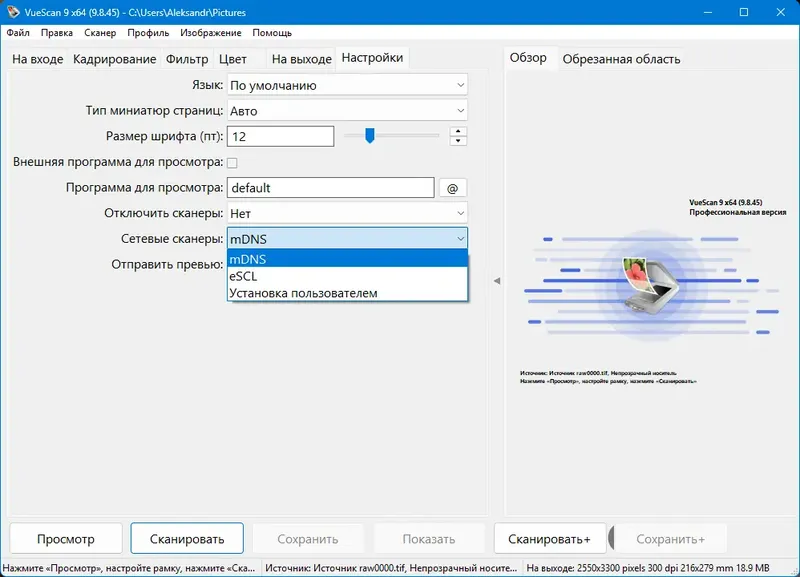Click the Сканировать+ button

pyautogui.click(x=550, y=537)
